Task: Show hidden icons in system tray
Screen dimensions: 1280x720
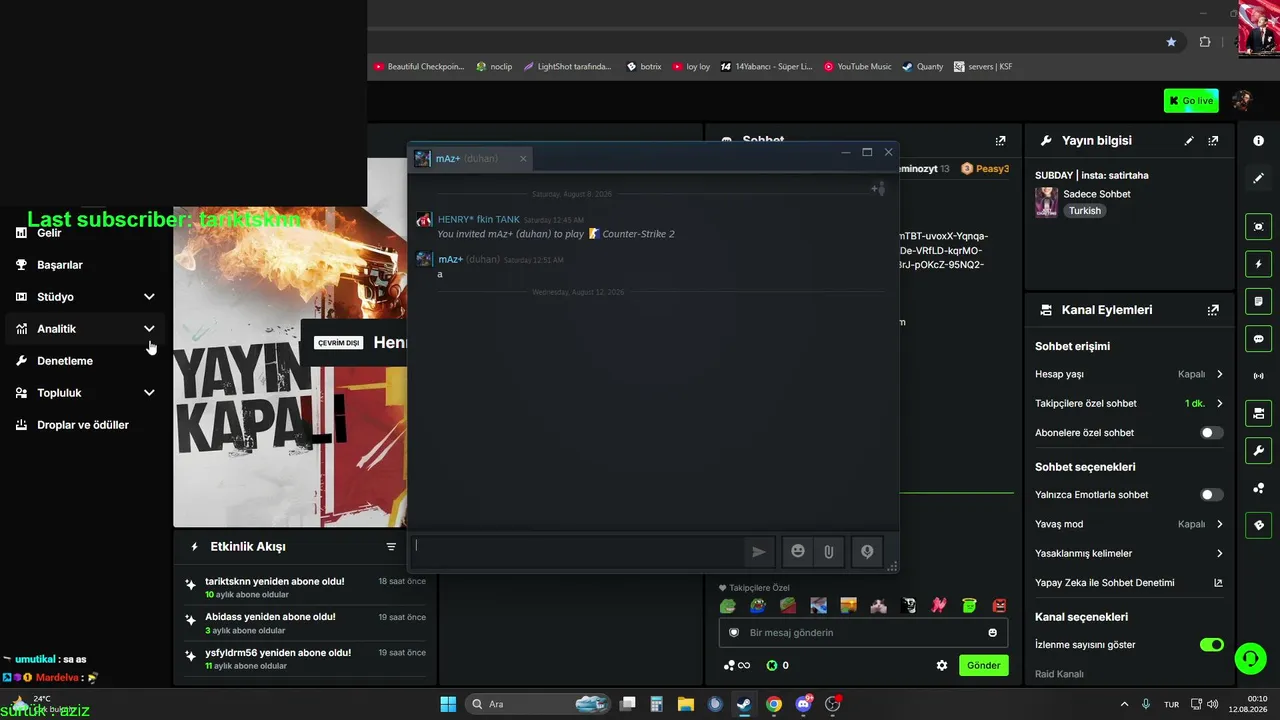Action: pyautogui.click(x=1124, y=704)
